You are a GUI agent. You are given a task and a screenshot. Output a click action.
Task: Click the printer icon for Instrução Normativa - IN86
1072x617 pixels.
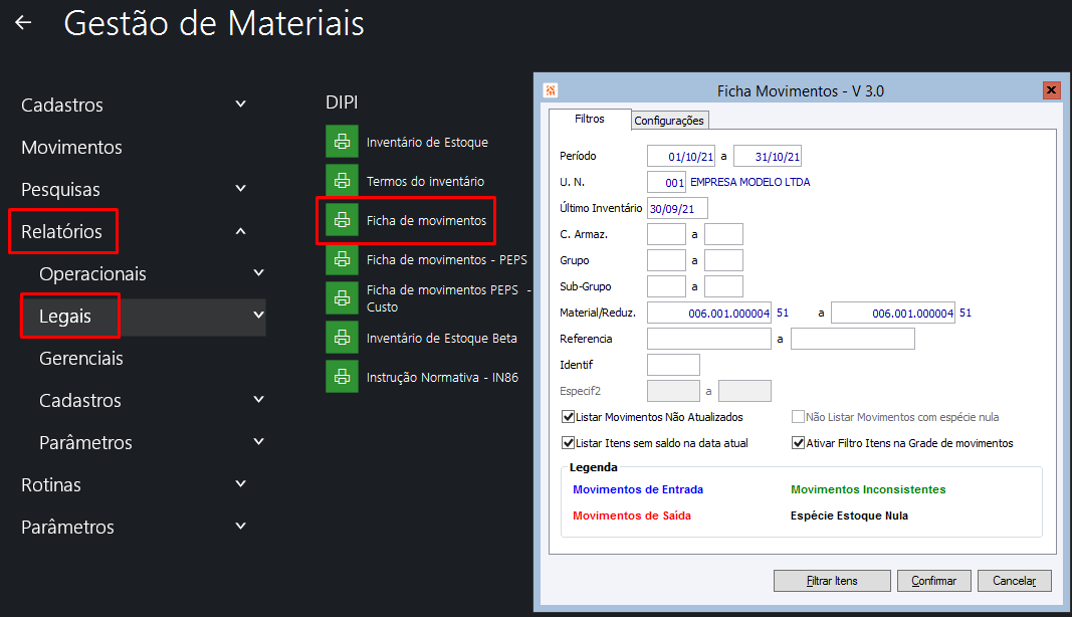click(x=342, y=376)
